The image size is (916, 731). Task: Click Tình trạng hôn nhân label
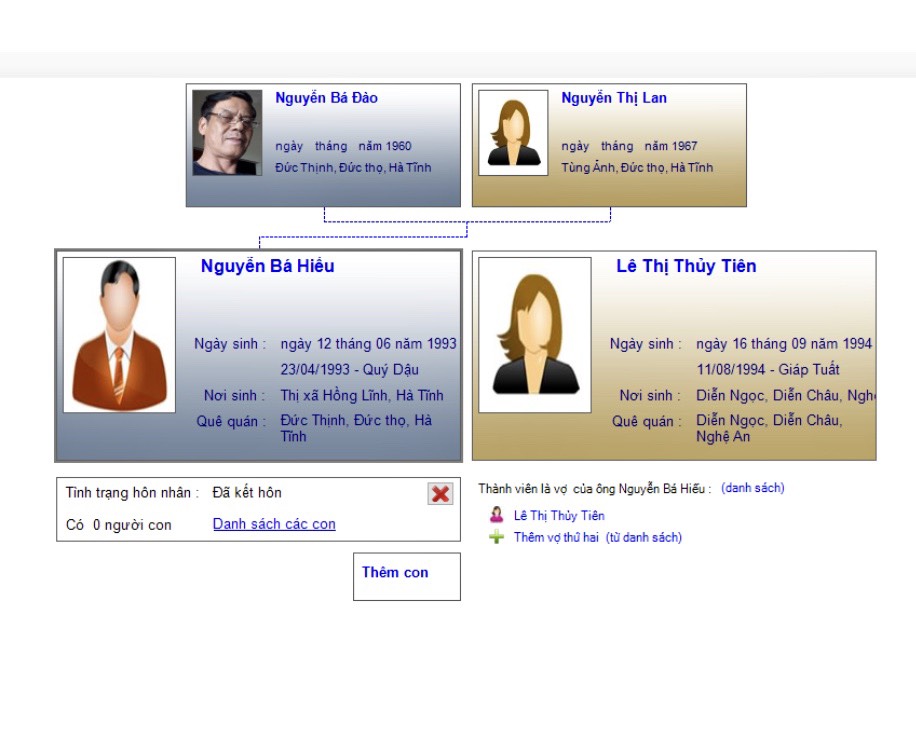[x=132, y=493]
